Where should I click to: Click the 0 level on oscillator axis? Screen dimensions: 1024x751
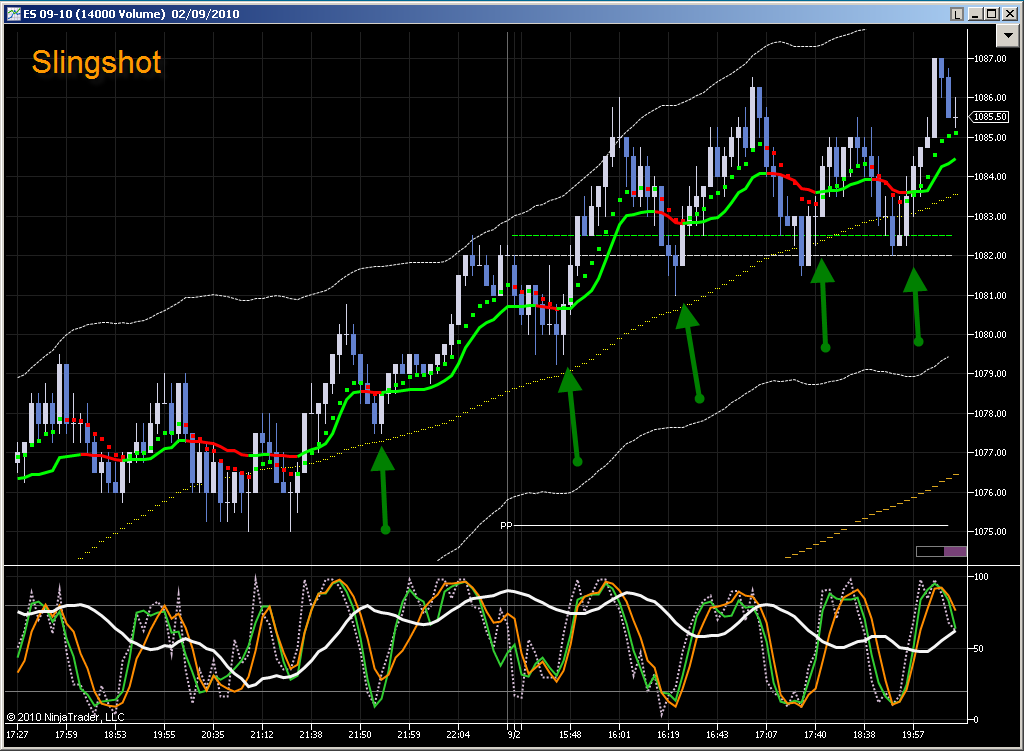coord(976,720)
